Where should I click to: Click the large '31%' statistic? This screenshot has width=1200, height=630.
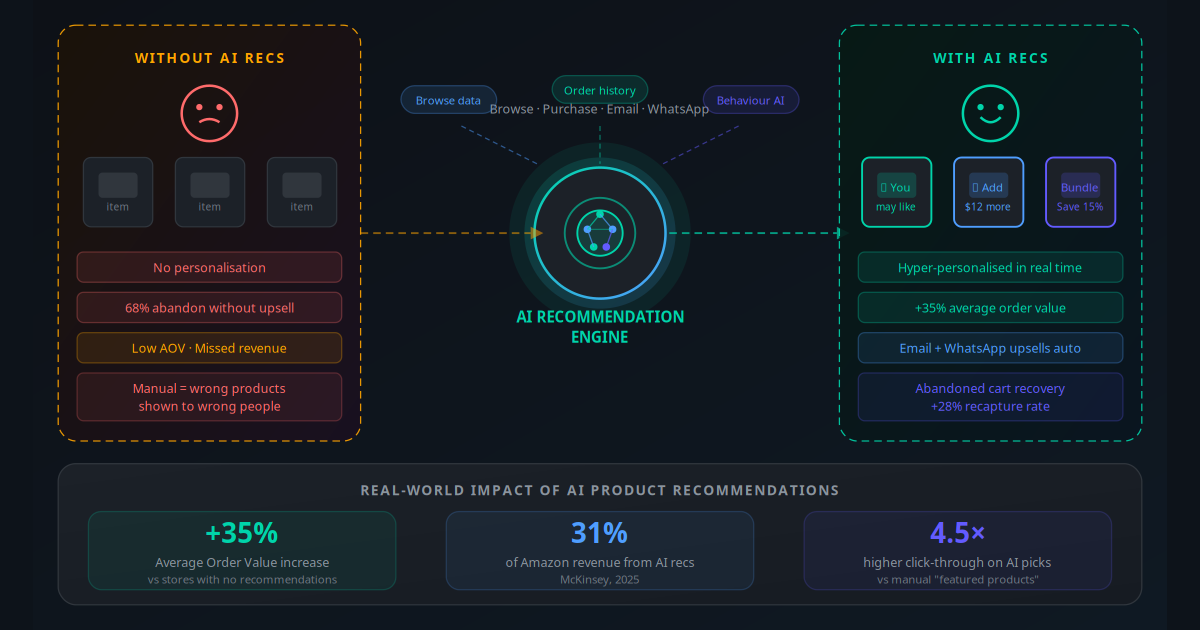(599, 533)
